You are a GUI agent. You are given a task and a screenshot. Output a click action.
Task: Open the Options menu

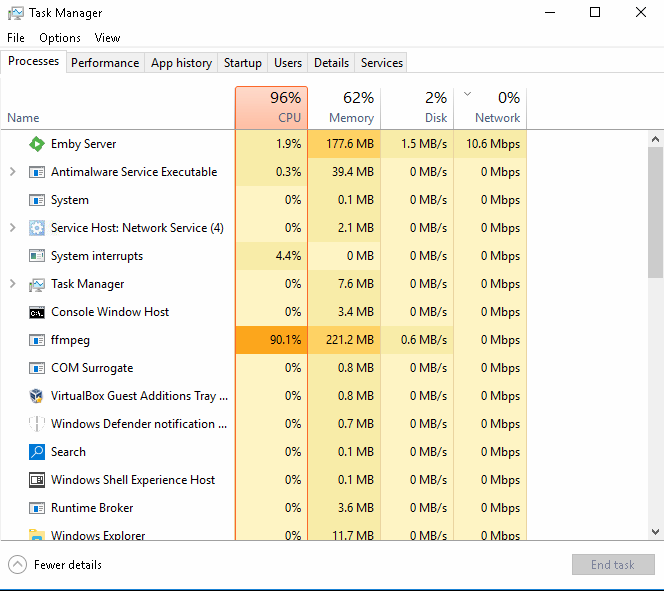coord(60,38)
